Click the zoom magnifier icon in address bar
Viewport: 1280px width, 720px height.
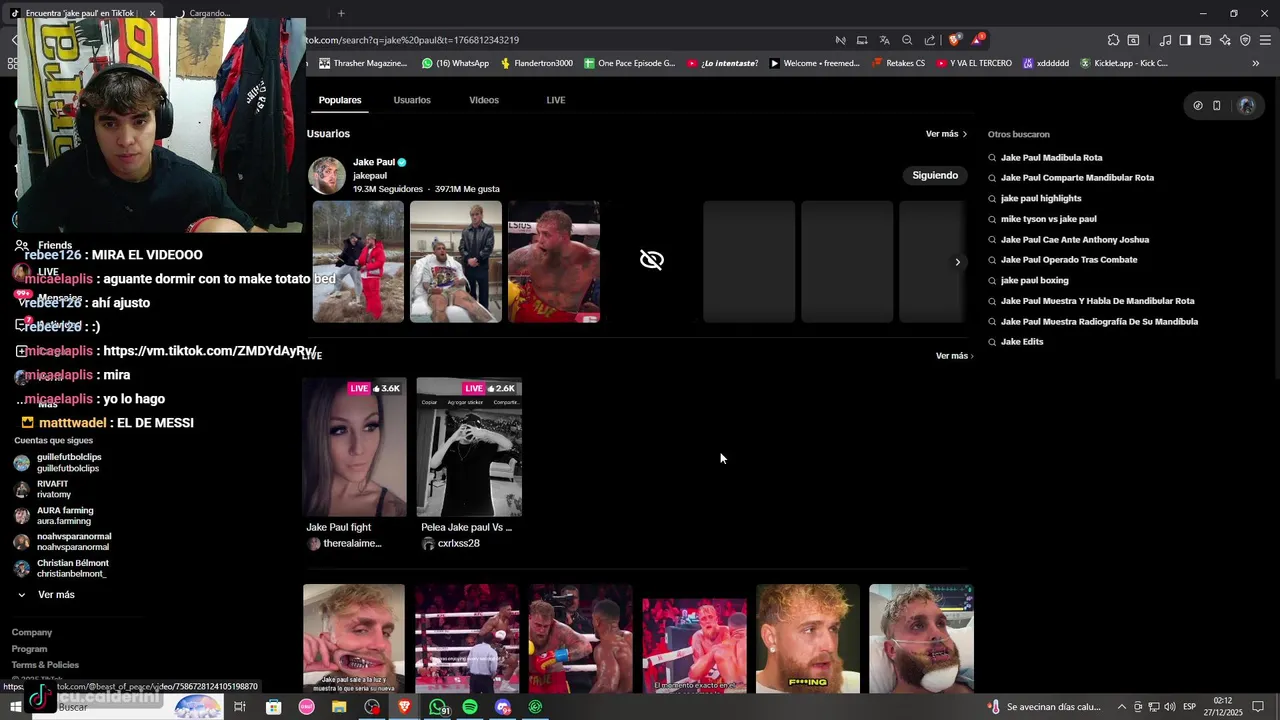[907, 40]
